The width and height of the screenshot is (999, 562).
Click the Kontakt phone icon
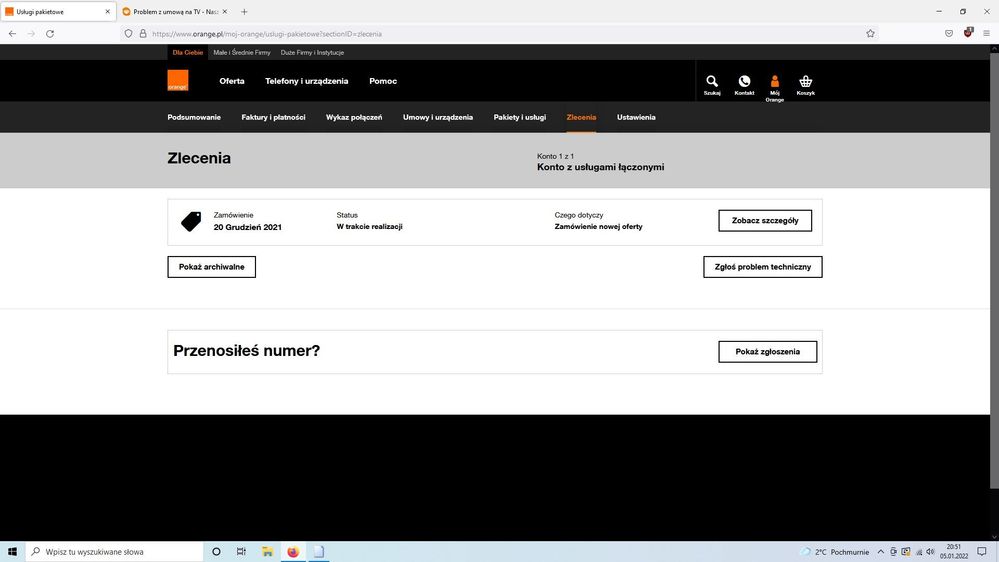click(x=744, y=83)
